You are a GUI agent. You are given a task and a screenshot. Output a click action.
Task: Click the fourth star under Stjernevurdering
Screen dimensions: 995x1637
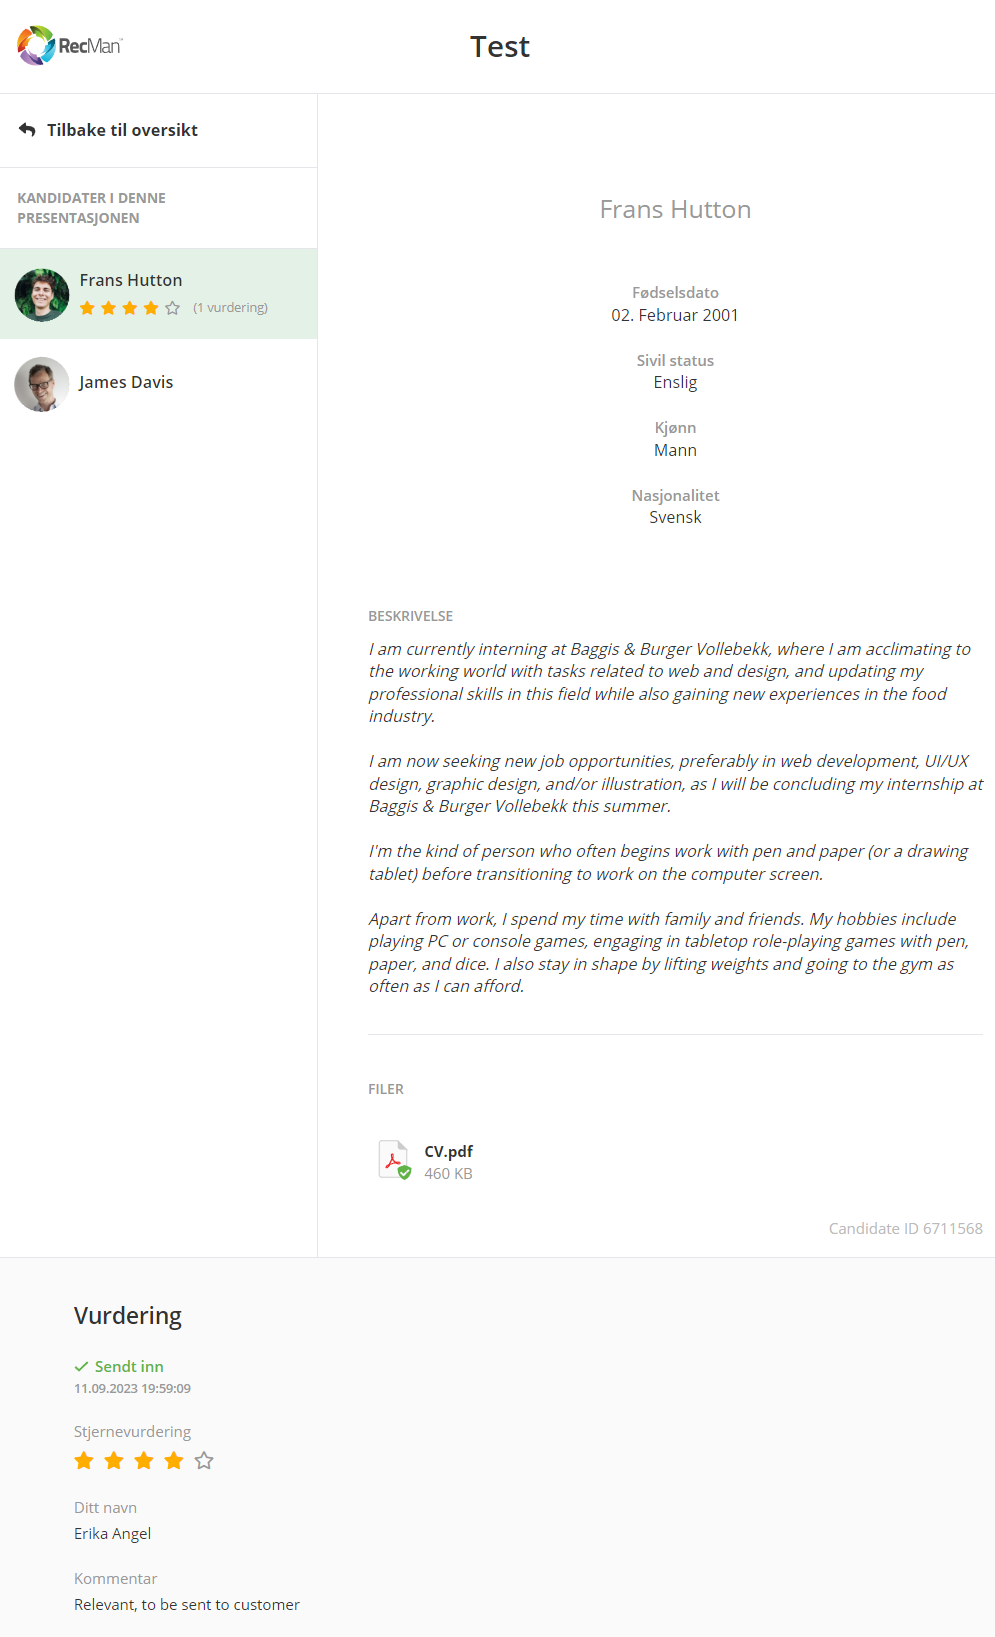coord(174,1461)
